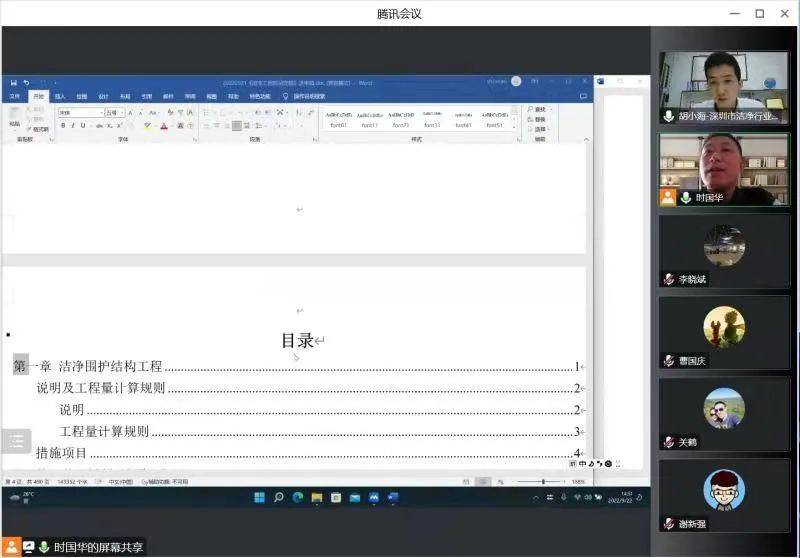
Task: Click the yellow text highlight color tool
Action: point(147,125)
